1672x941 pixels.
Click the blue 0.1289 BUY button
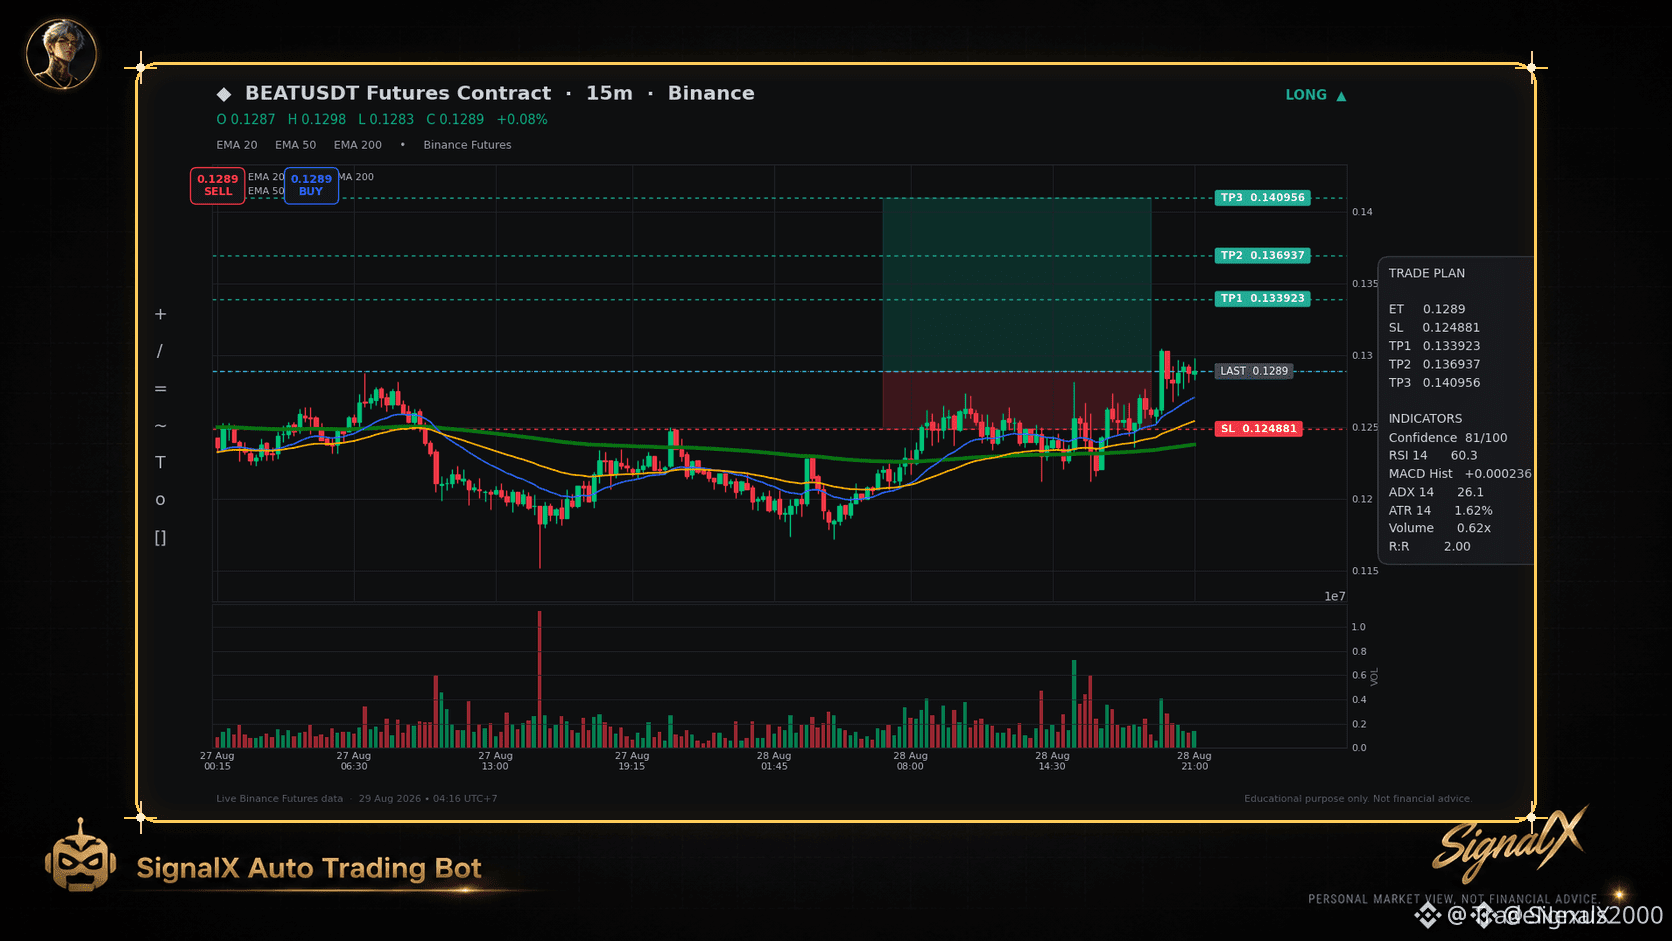click(311, 185)
